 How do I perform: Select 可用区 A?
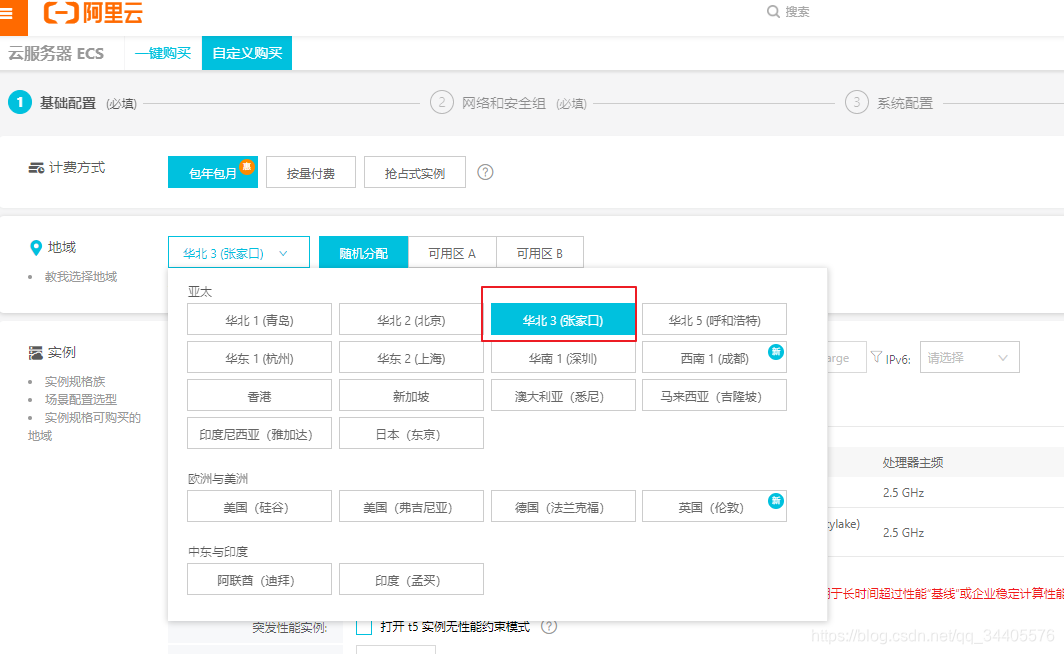point(452,253)
